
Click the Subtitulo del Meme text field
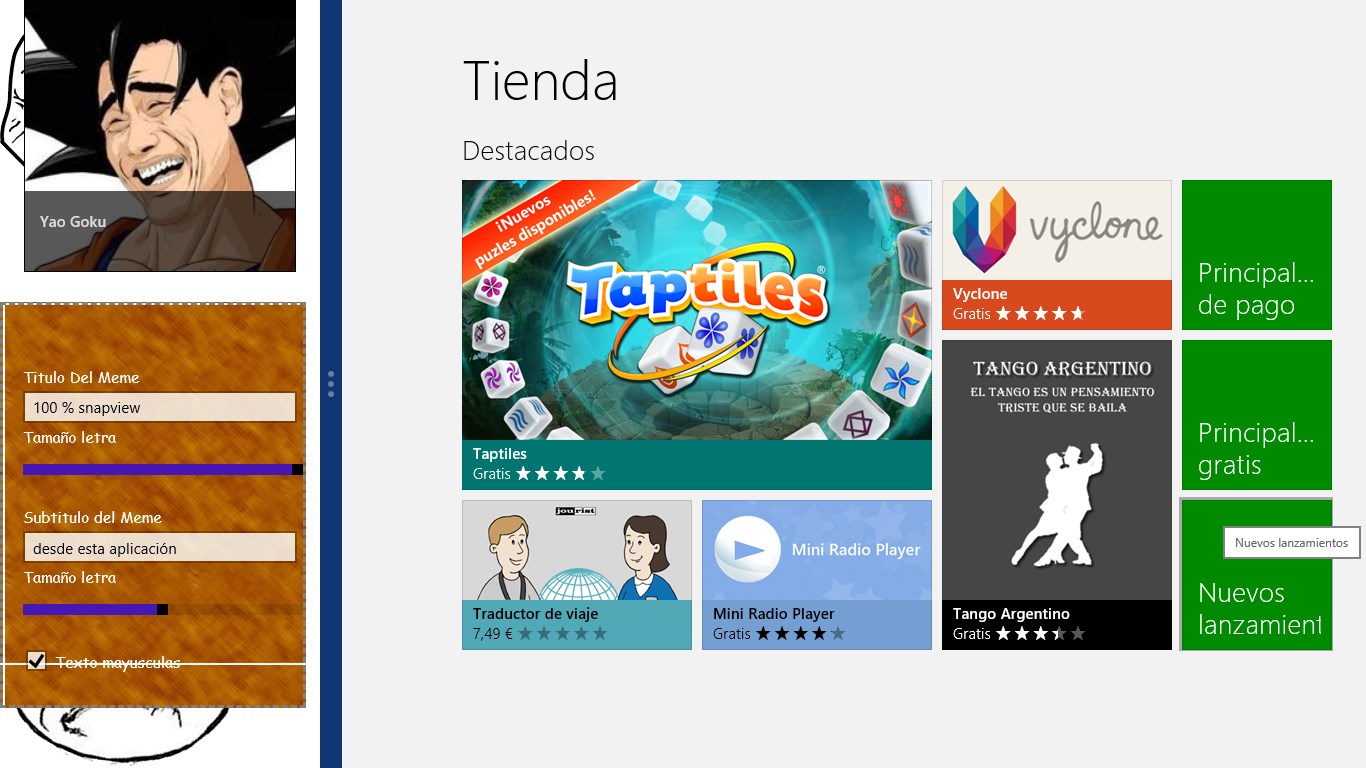pos(160,548)
